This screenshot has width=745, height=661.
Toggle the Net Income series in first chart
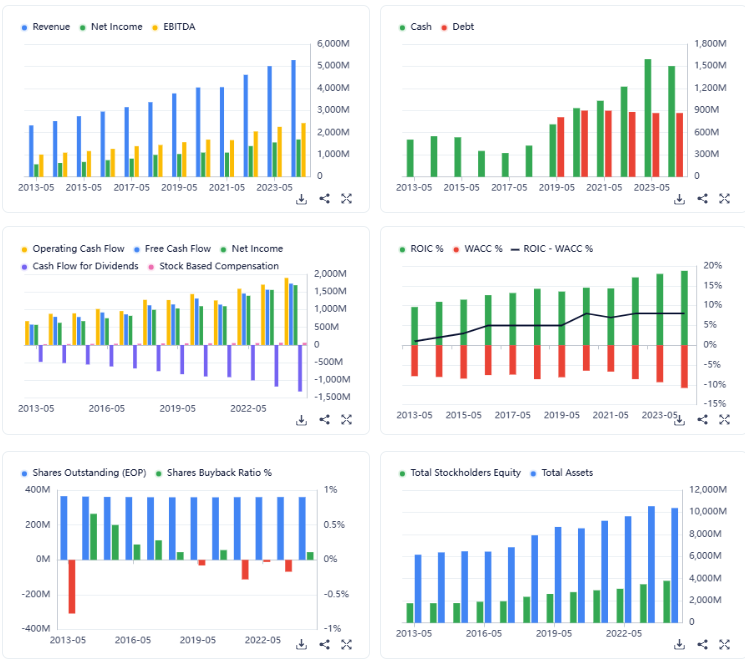tap(111, 27)
